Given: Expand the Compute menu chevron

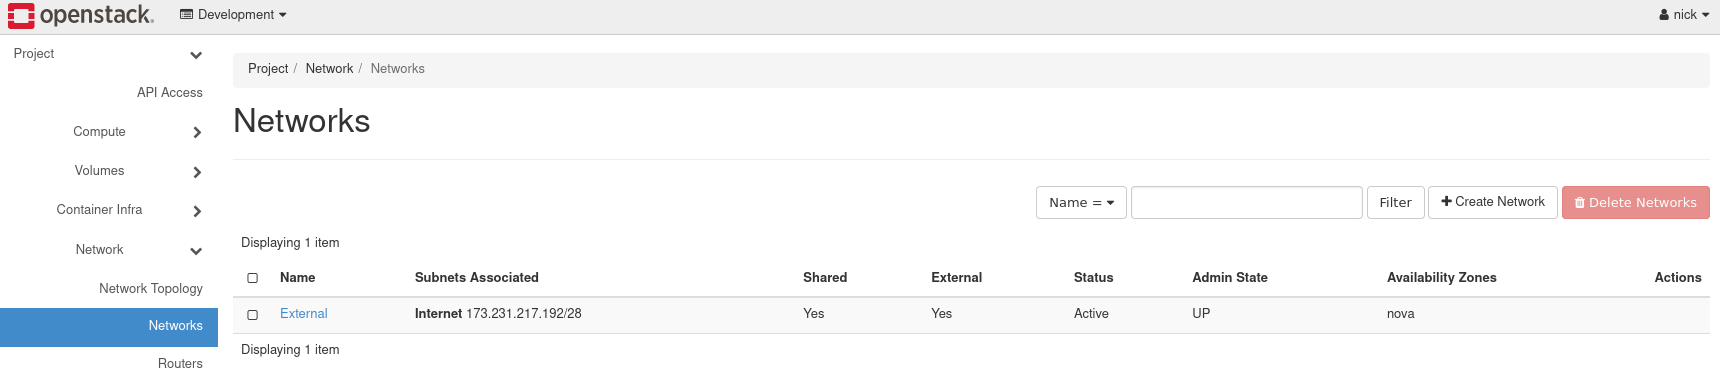Looking at the screenshot, I should pyautogui.click(x=197, y=132).
